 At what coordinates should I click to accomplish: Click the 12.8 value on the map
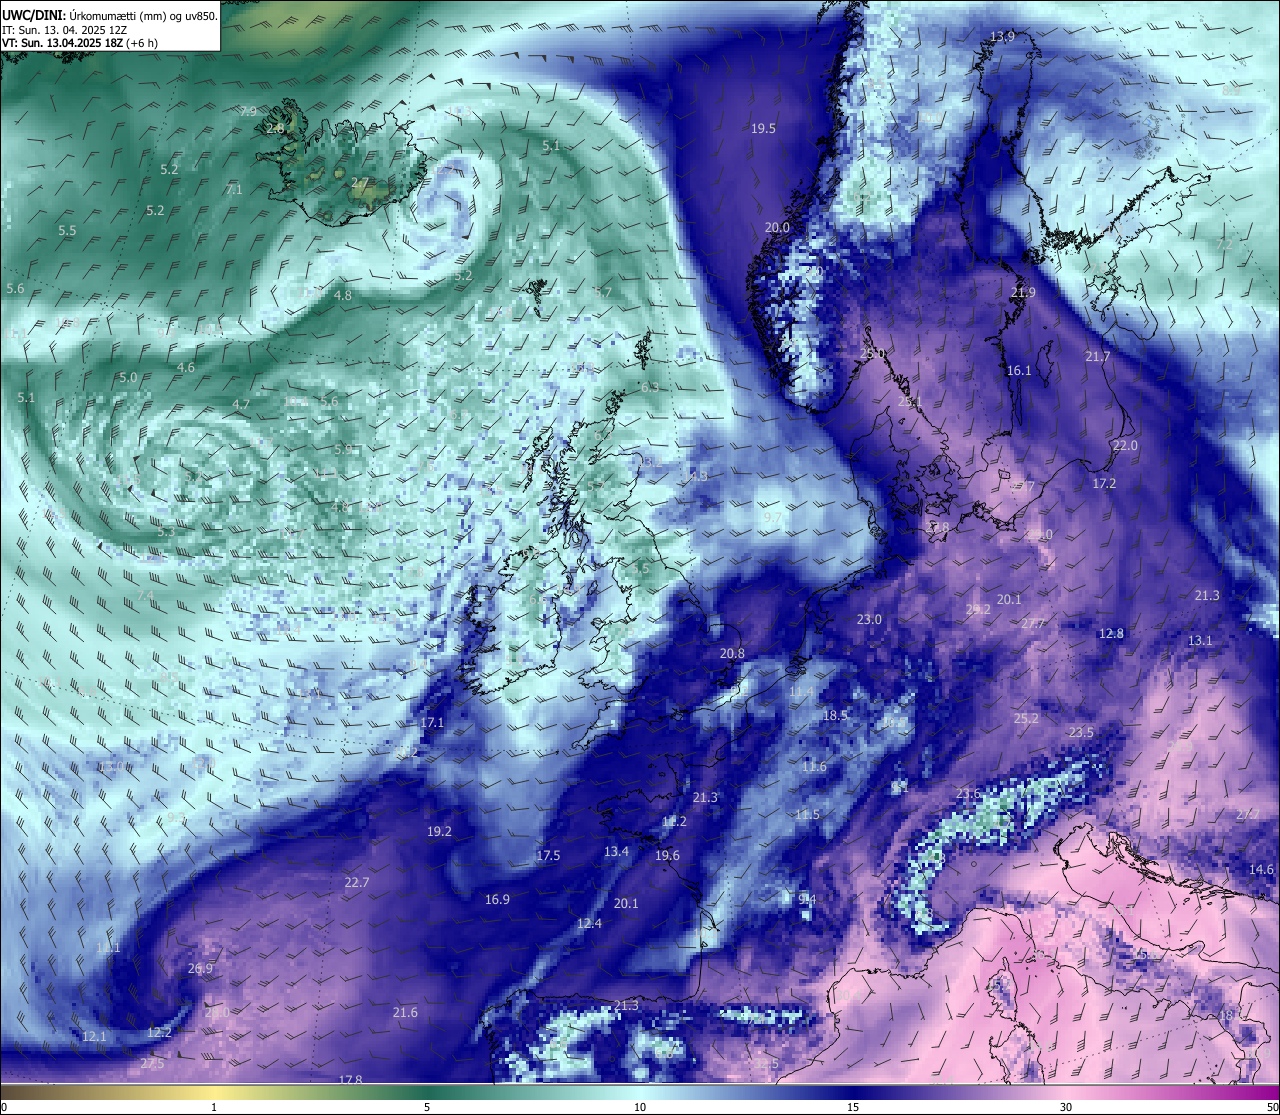(x=1111, y=633)
